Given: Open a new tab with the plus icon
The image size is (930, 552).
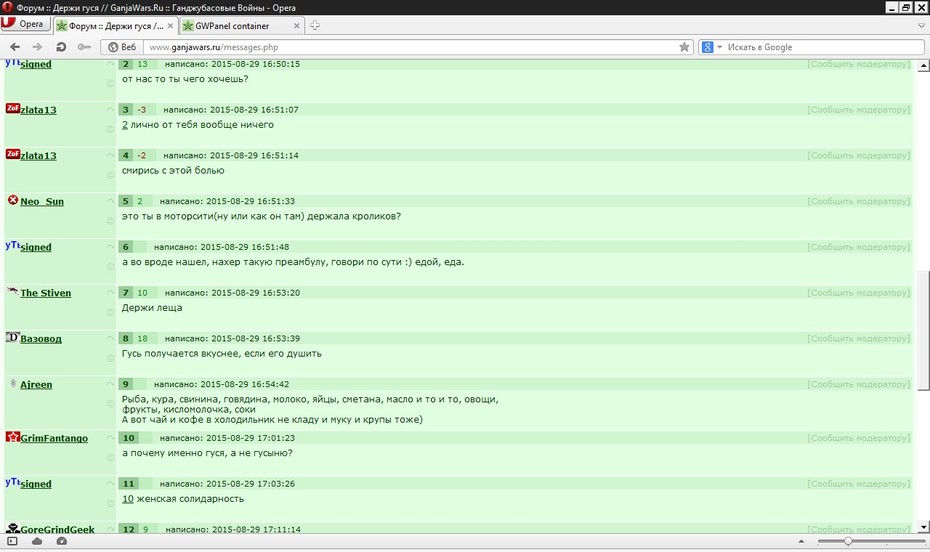Looking at the screenshot, I should [x=315, y=25].
